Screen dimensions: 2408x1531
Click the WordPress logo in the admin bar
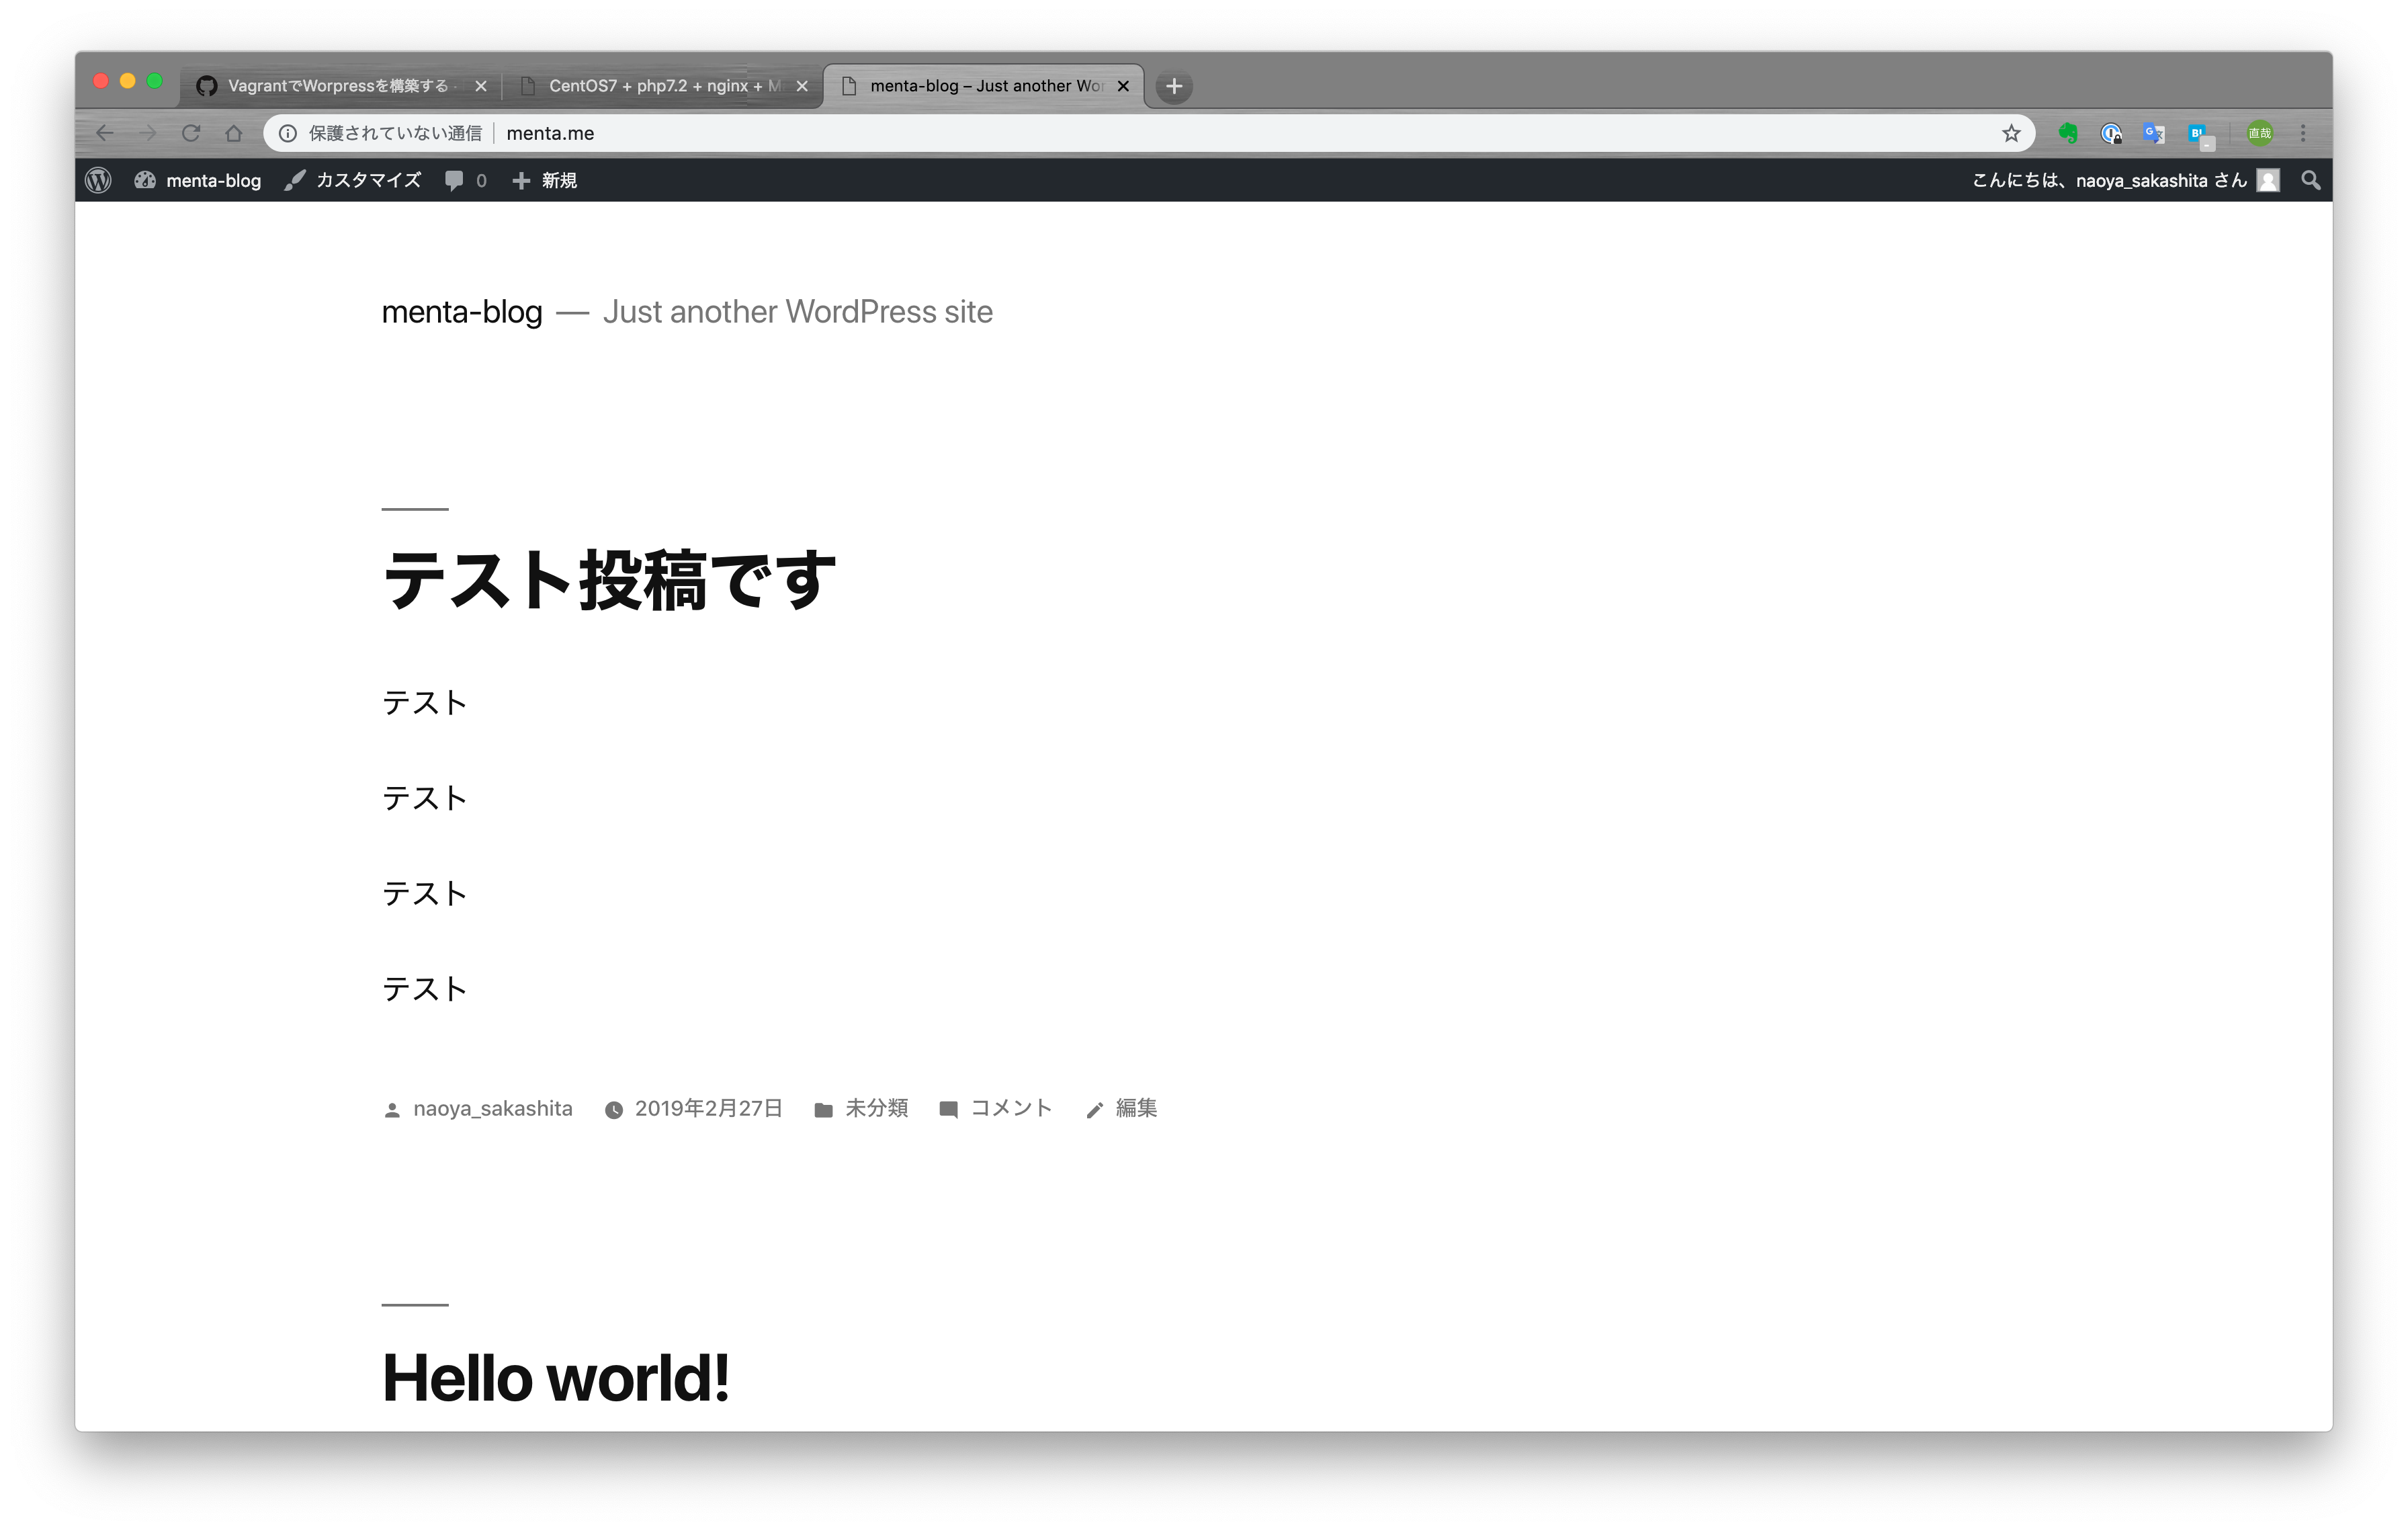(x=97, y=180)
